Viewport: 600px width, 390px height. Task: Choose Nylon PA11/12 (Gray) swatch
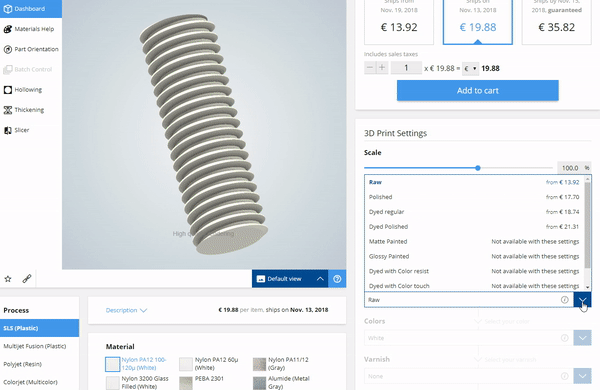[259, 364]
